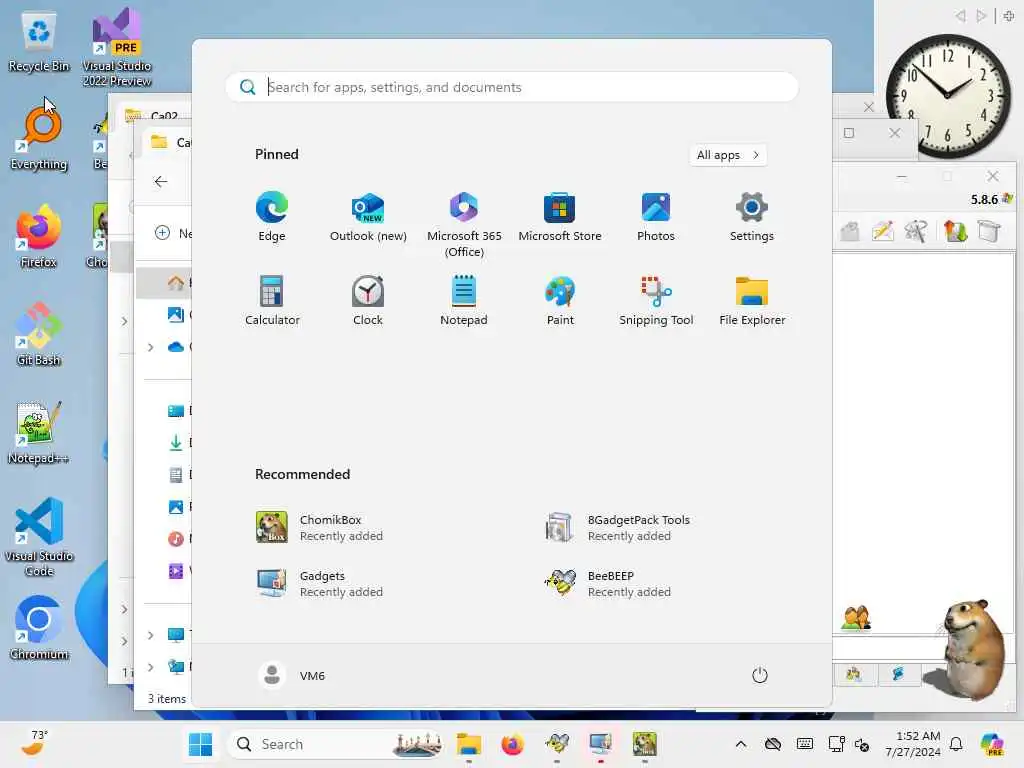Click the pencil edit icon in BeeBEEP toolbar
The width and height of the screenshot is (1024, 768).
[x=882, y=231]
